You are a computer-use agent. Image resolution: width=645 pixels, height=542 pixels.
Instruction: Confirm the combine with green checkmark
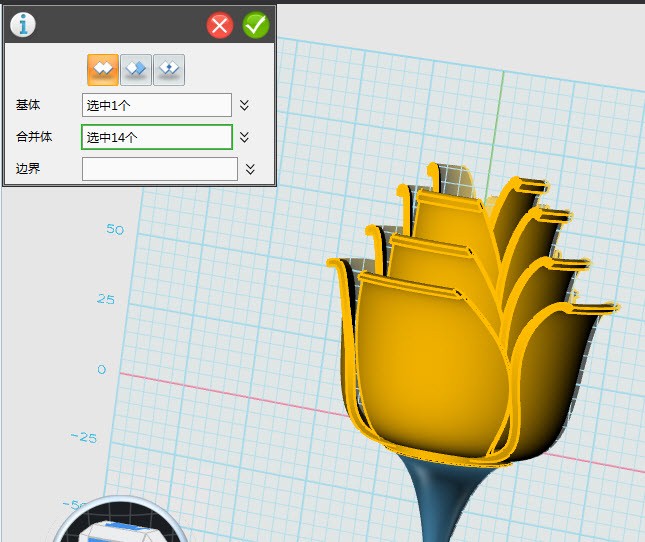pos(256,25)
